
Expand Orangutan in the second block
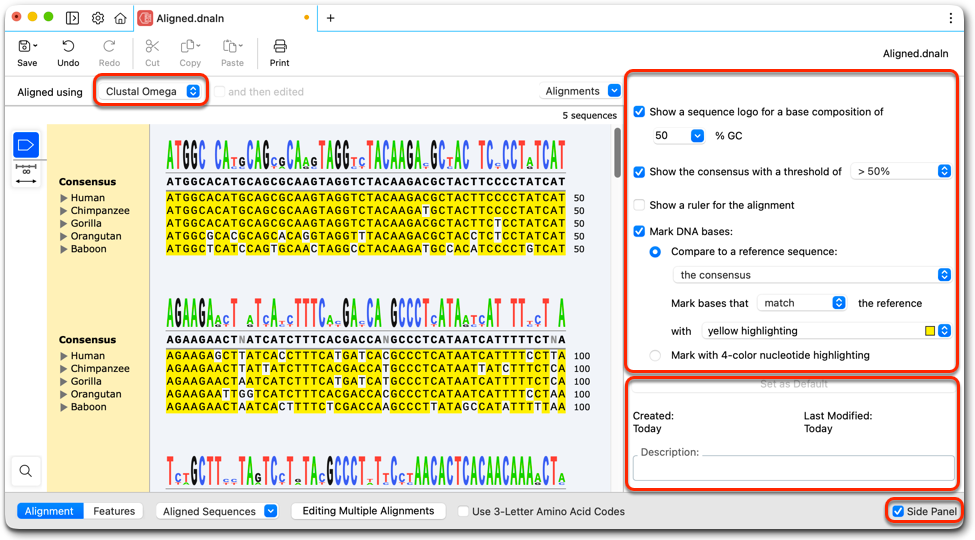(x=63, y=394)
